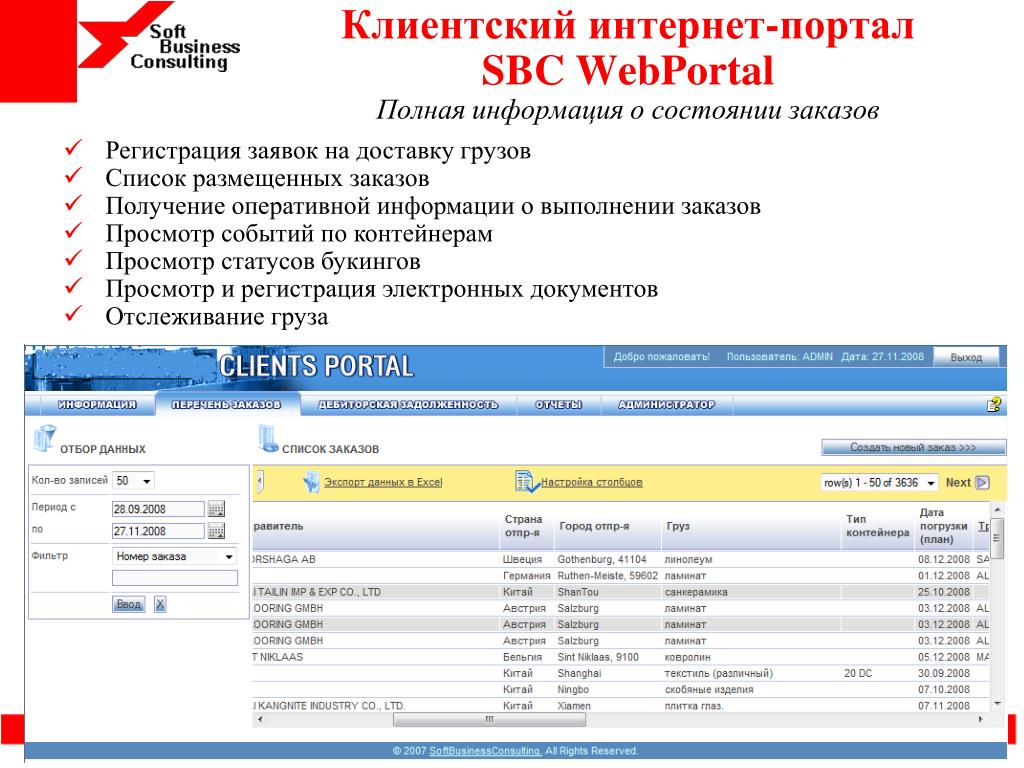This screenshot has width=1024, height=768.
Task: Sort by Город отпр-я column header
Action: pos(594,526)
